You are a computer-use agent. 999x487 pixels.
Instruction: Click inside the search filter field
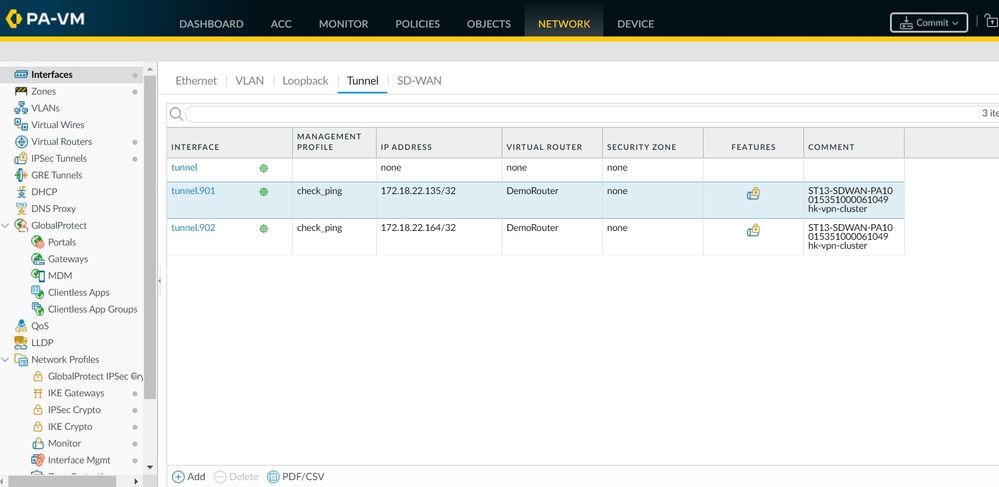click(x=580, y=115)
